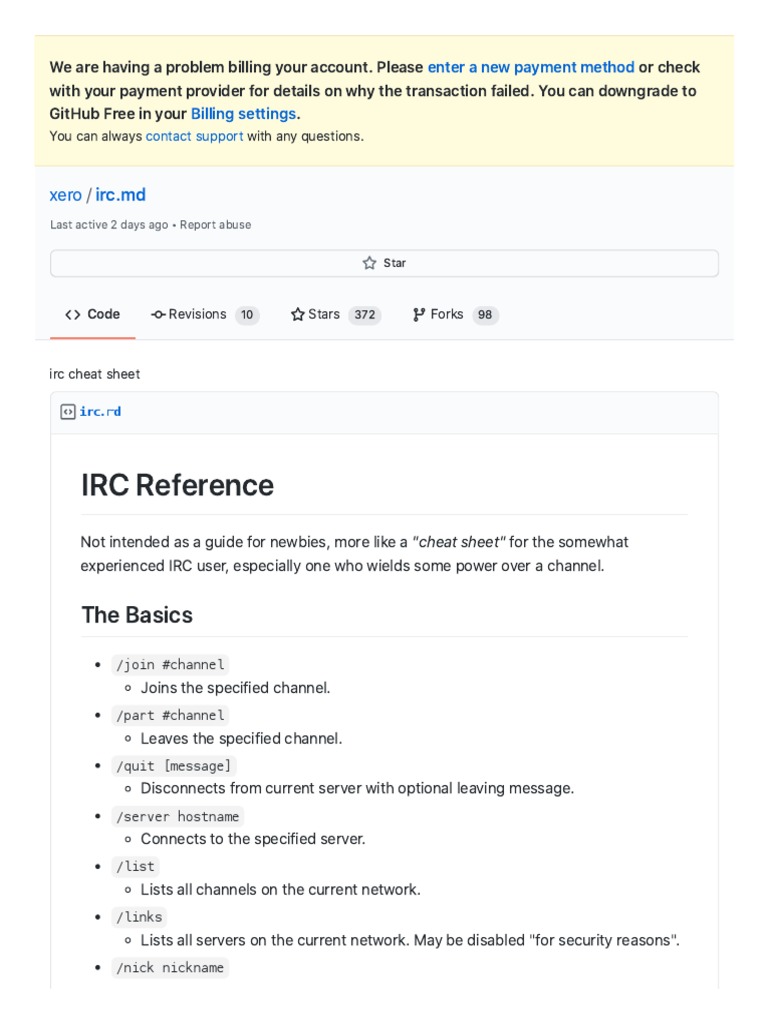The image size is (768, 1024).
Task: Click the Forks count badge 98
Action: (485, 315)
